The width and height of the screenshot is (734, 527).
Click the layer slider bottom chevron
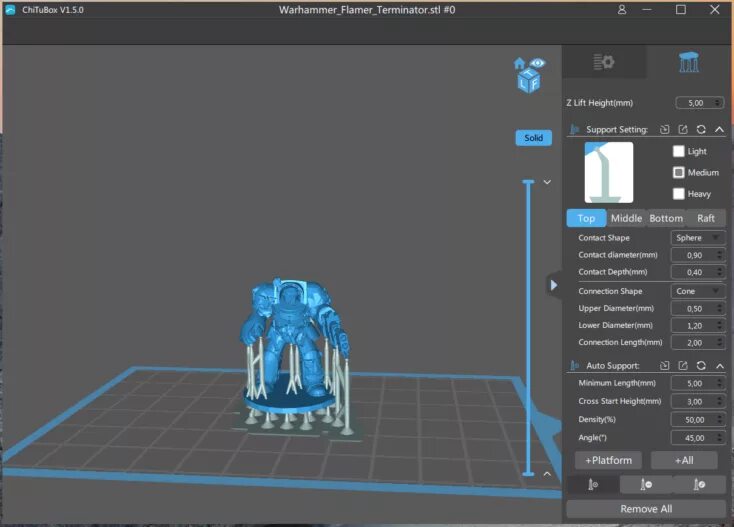pos(547,474)
